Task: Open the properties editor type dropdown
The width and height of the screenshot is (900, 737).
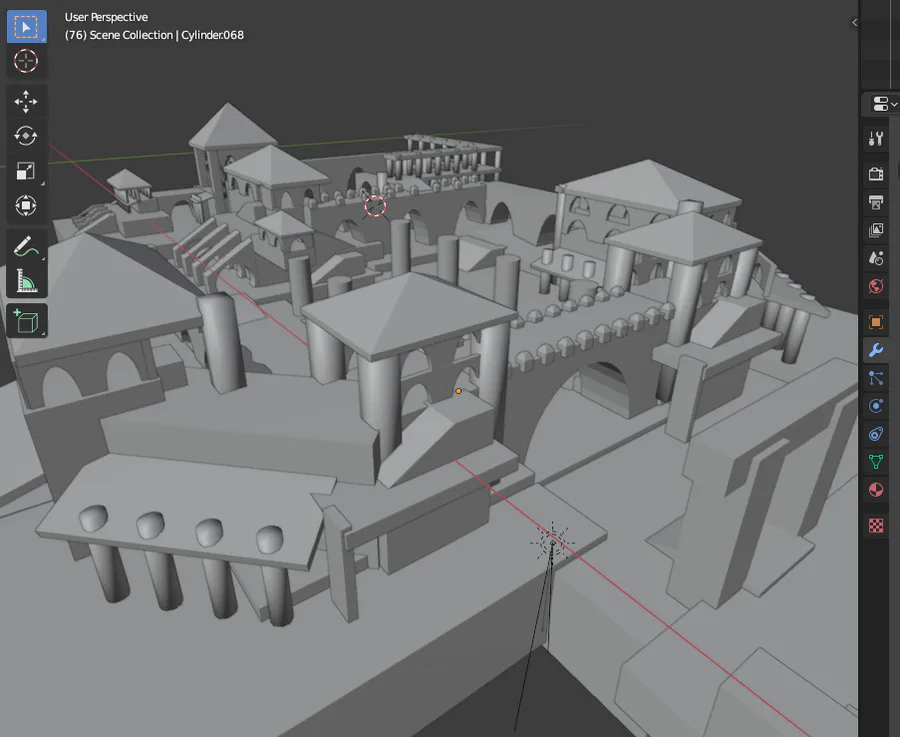Action: 884,104
